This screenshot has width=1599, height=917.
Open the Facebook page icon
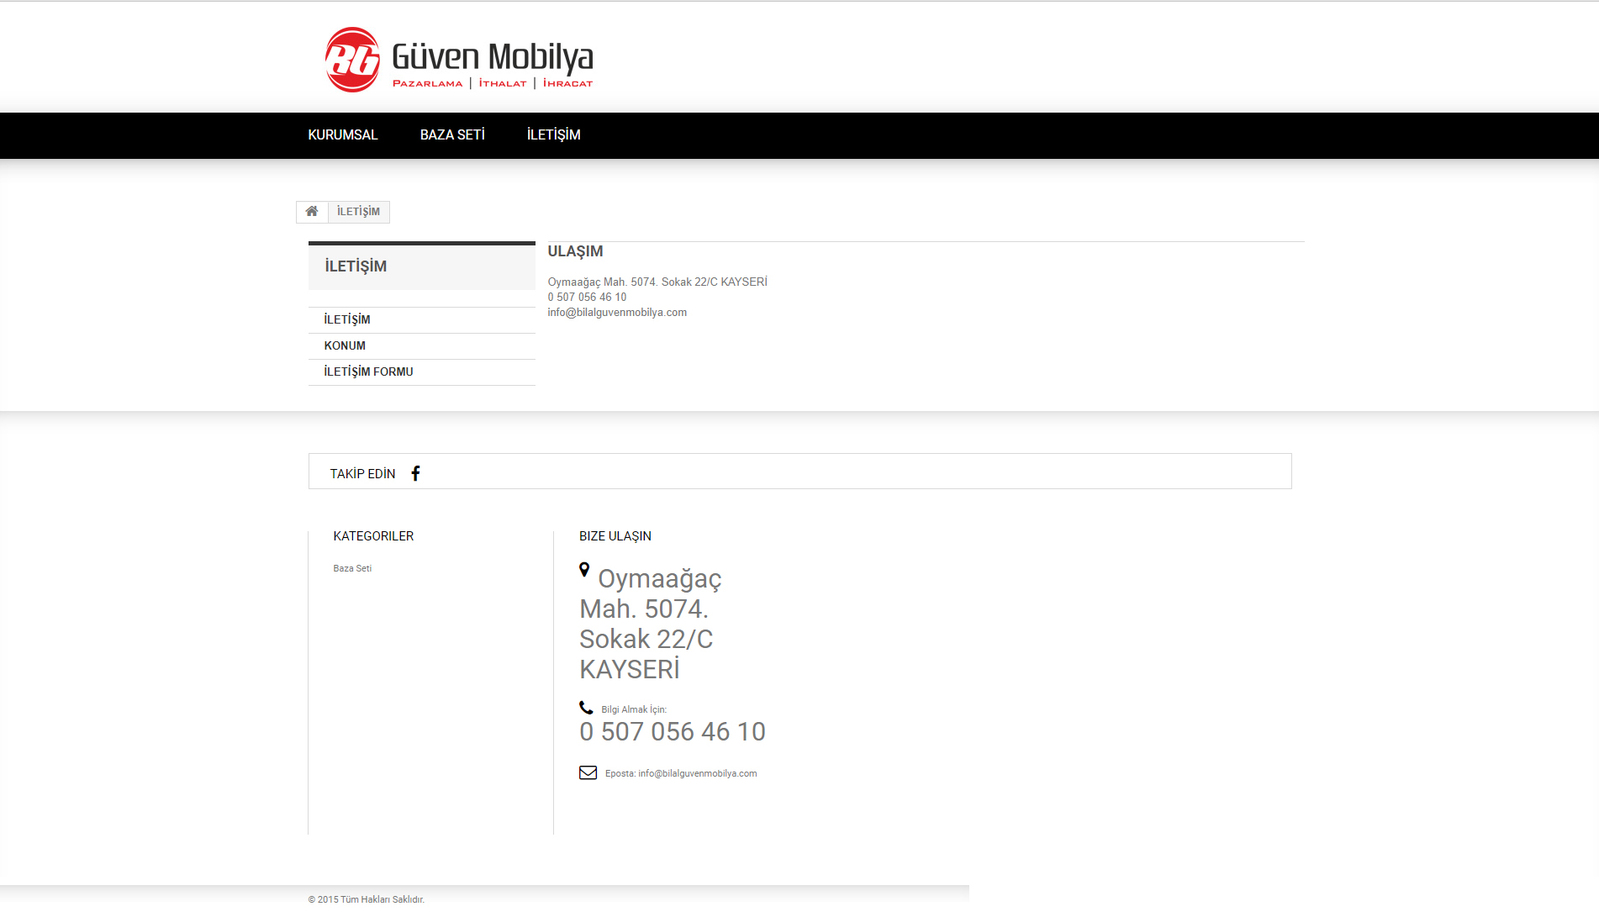point(416,473)
